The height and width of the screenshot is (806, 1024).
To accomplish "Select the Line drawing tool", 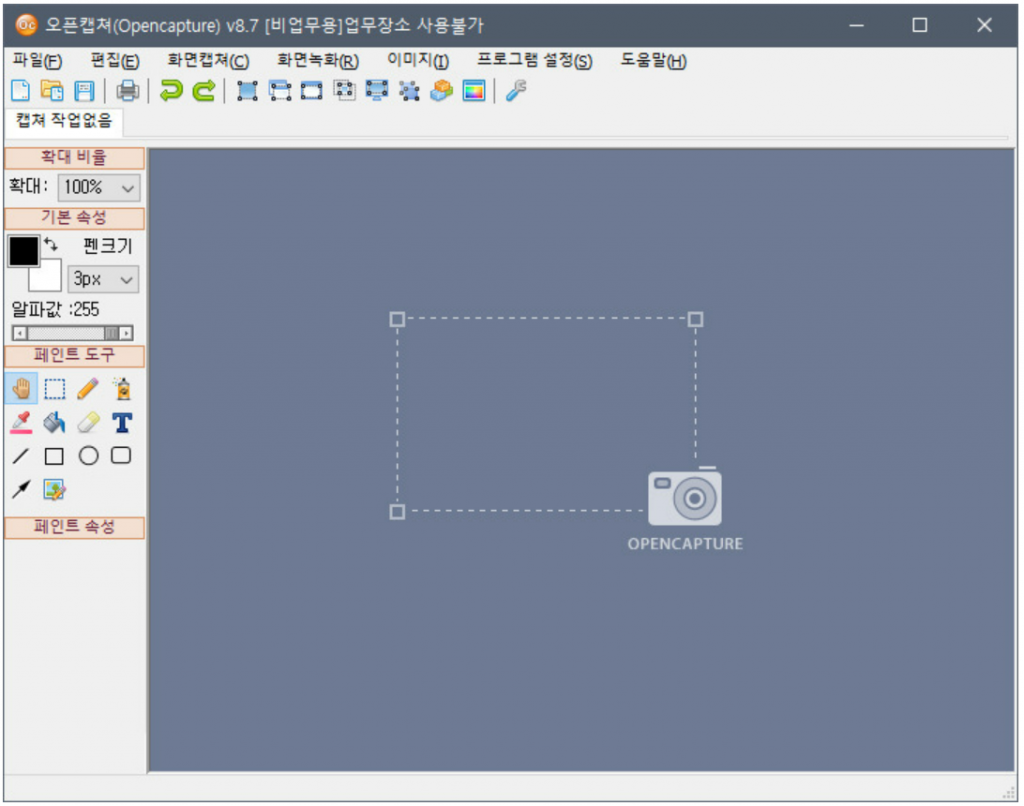I will coord(21,456).
